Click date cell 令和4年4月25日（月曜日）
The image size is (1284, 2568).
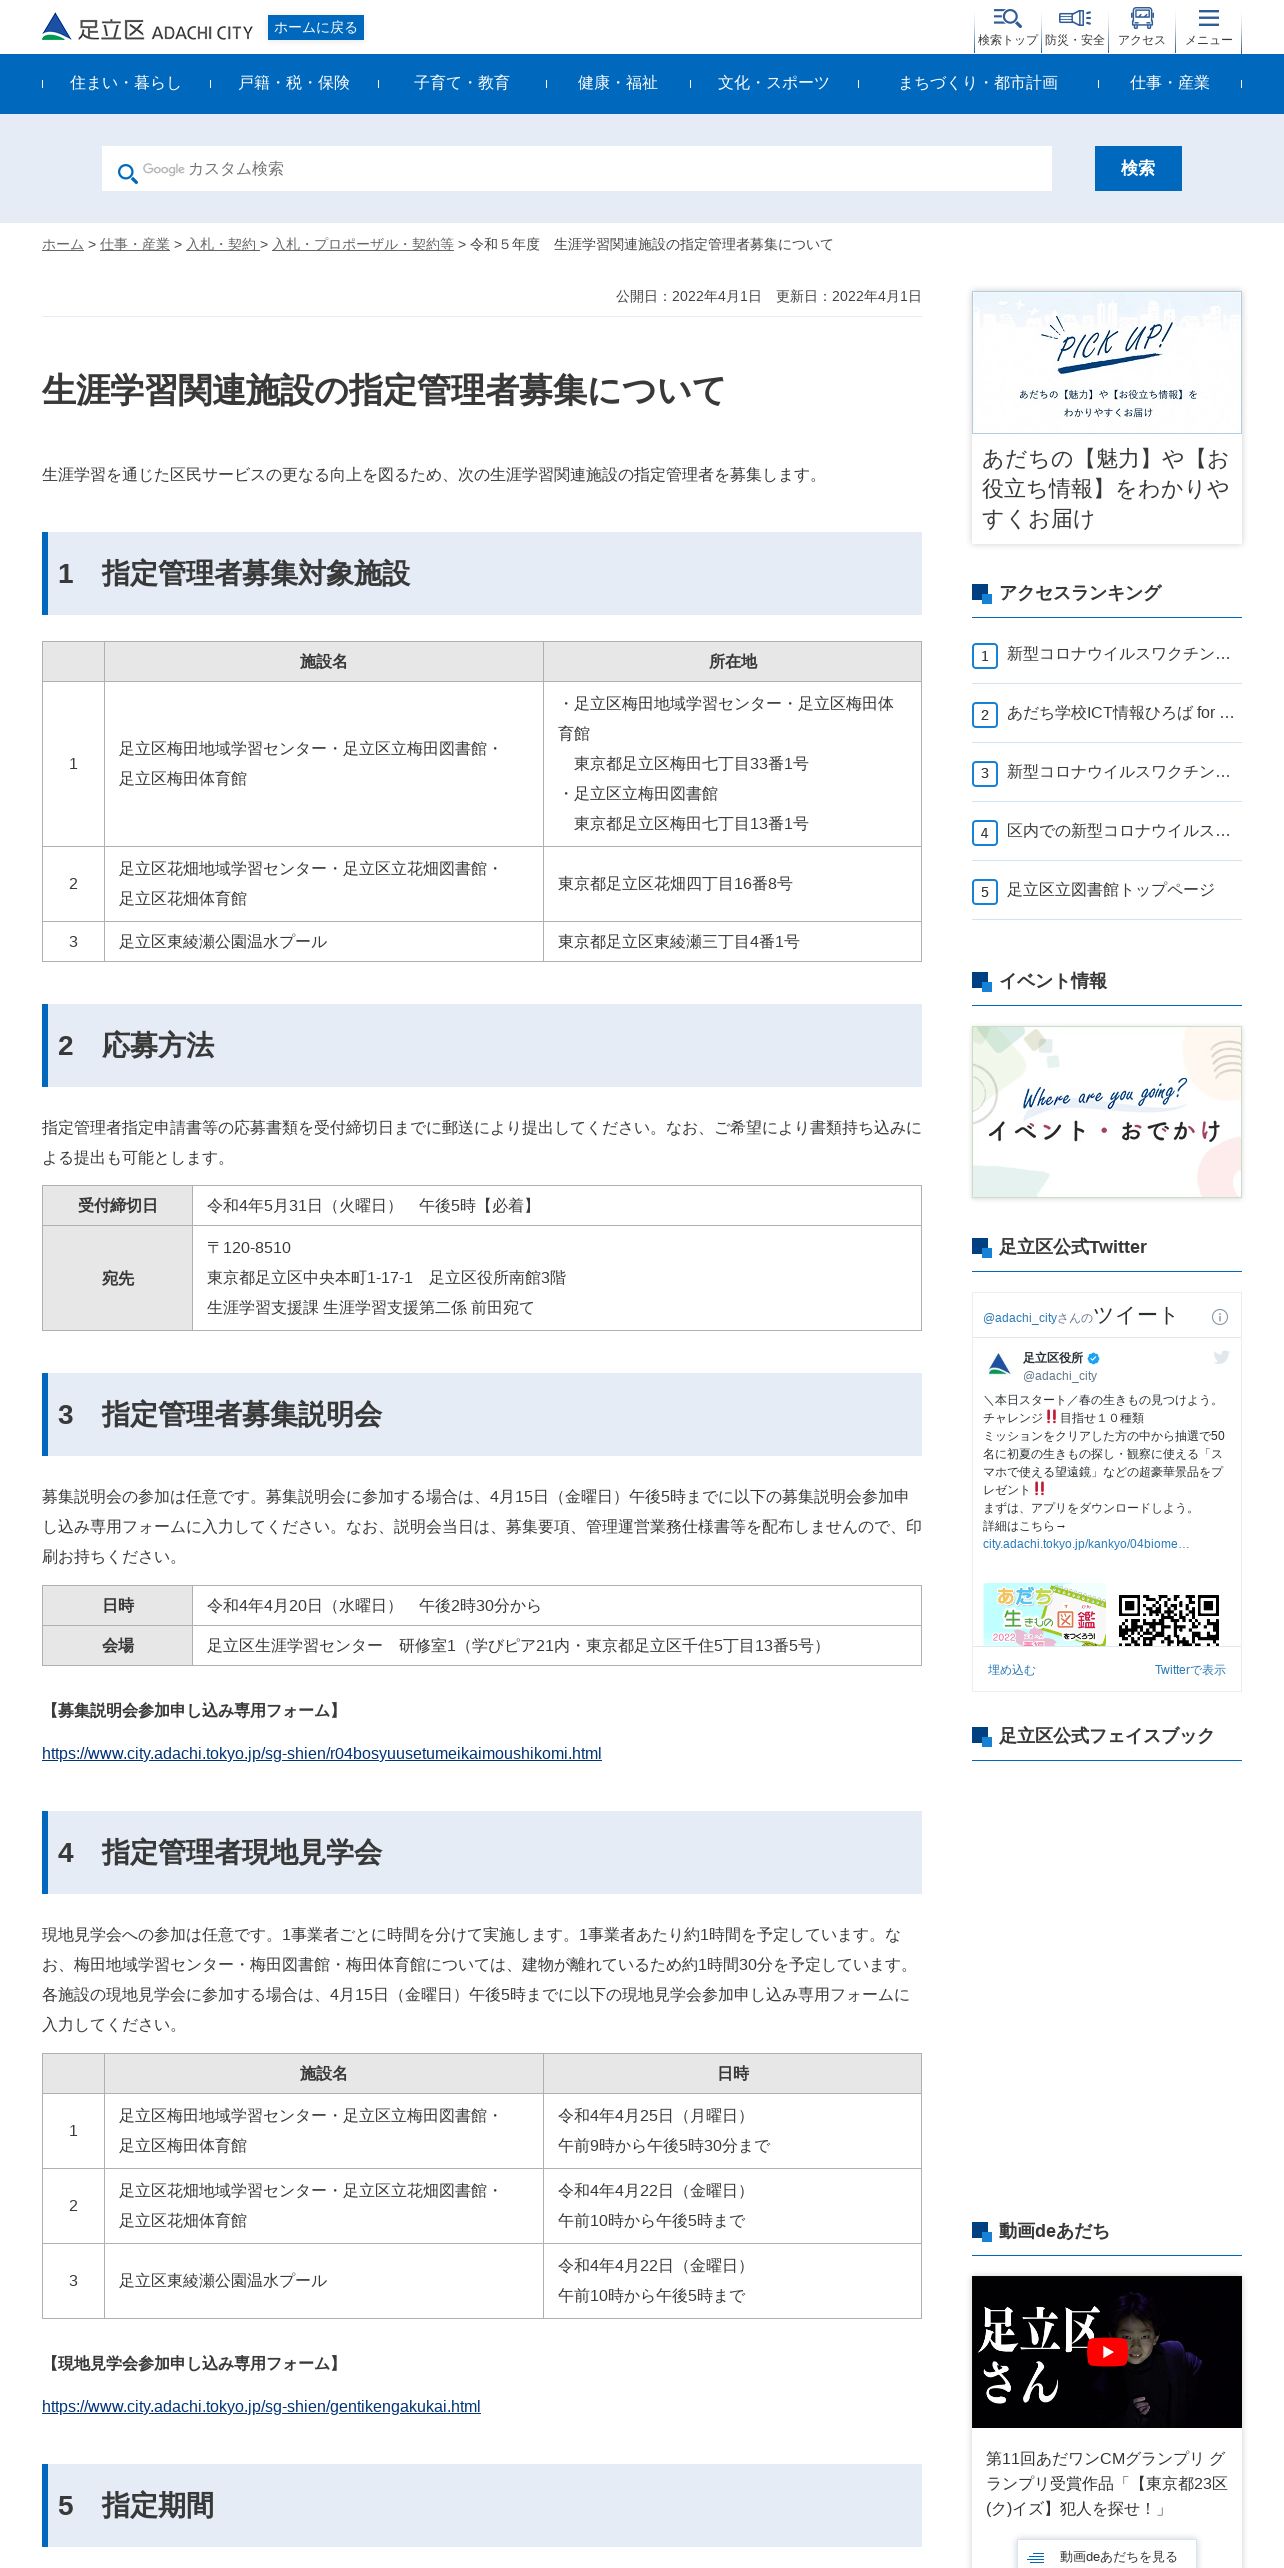(x=656, y=2116)
